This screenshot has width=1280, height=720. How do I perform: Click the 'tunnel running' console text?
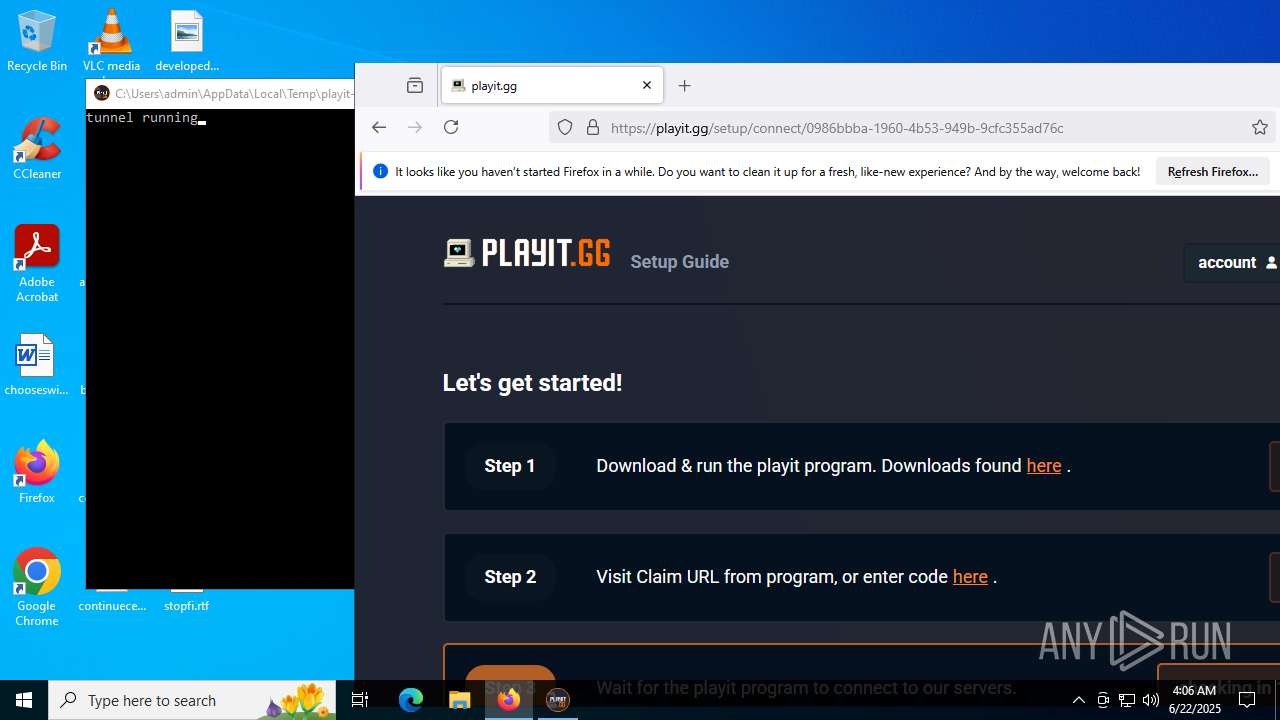pyautogui.click(x=142, y=118)
